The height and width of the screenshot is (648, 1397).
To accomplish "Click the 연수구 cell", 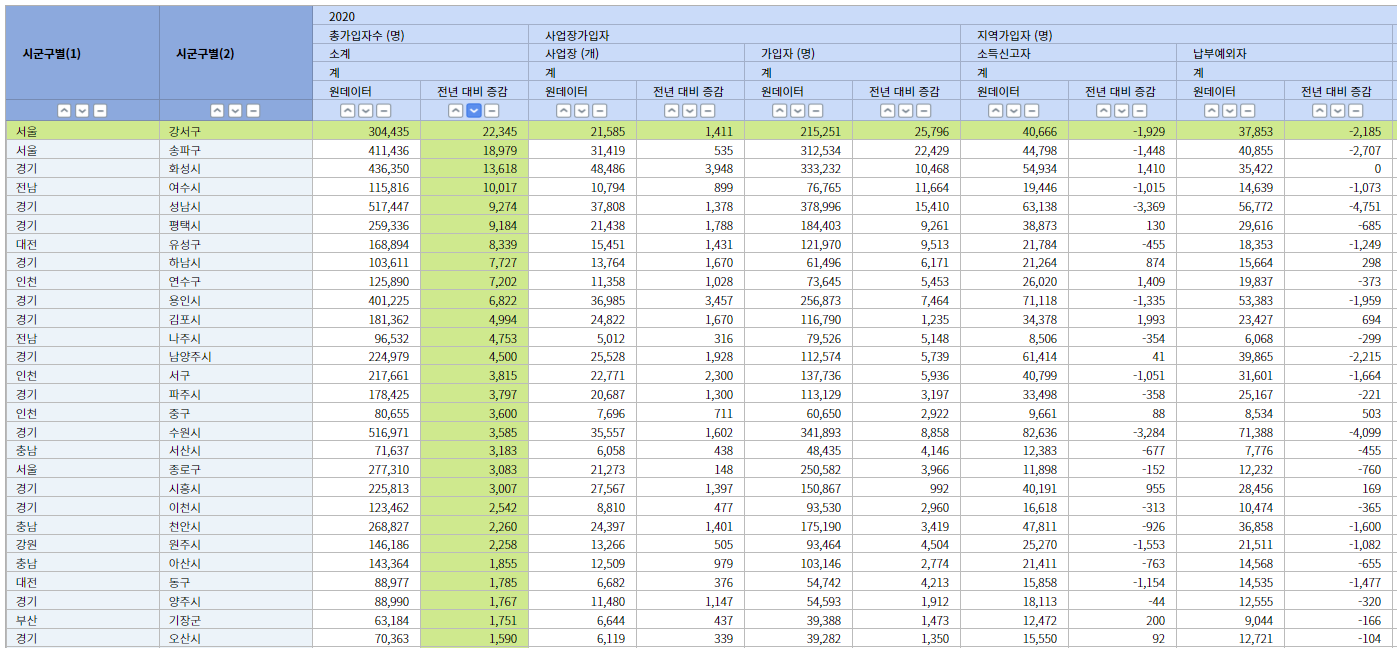I will click(x=236, y=281).
